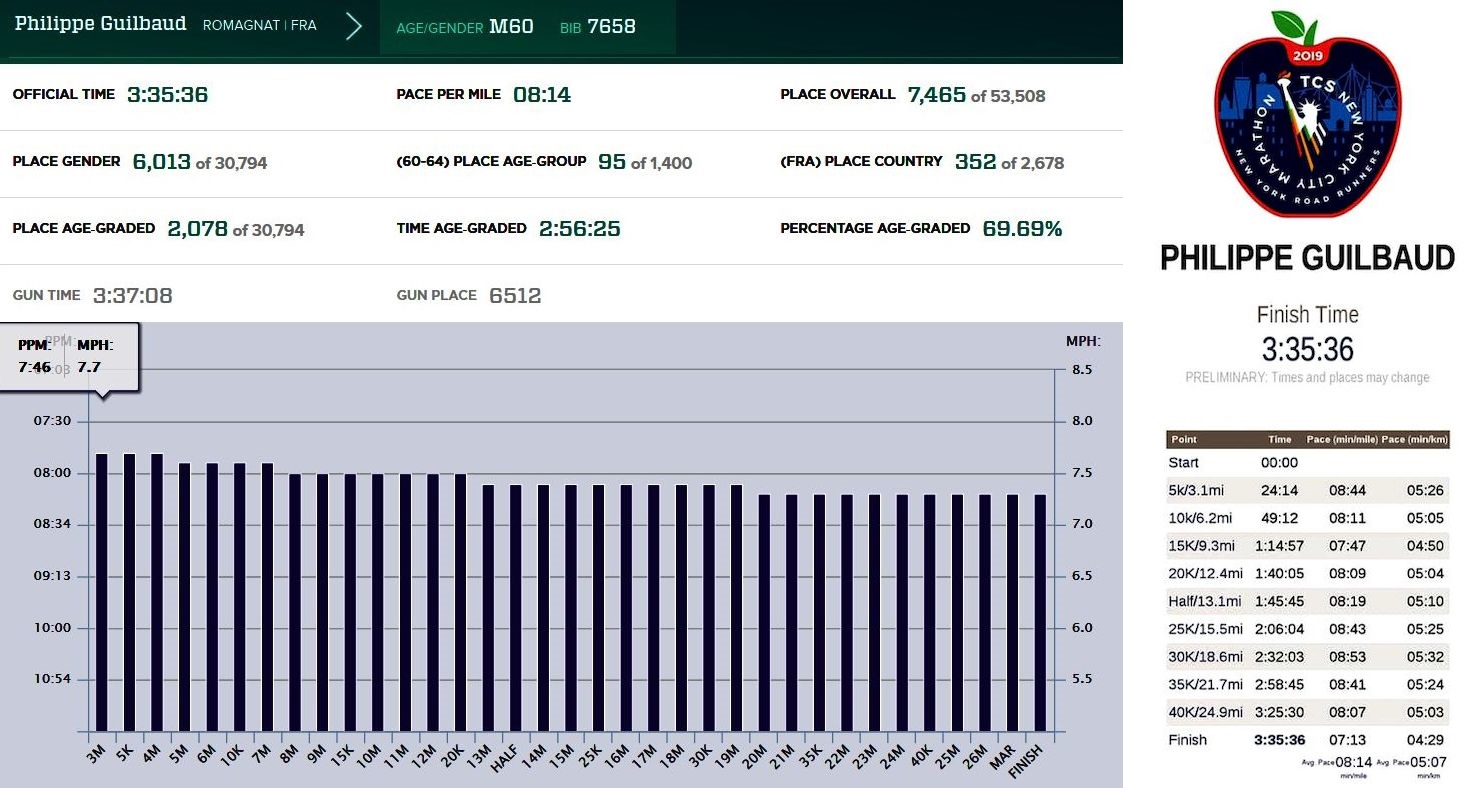Select the 5K bar in the pace chart
The width and height of the screenshot is (1484, 788).
click(x=129, y=592)
